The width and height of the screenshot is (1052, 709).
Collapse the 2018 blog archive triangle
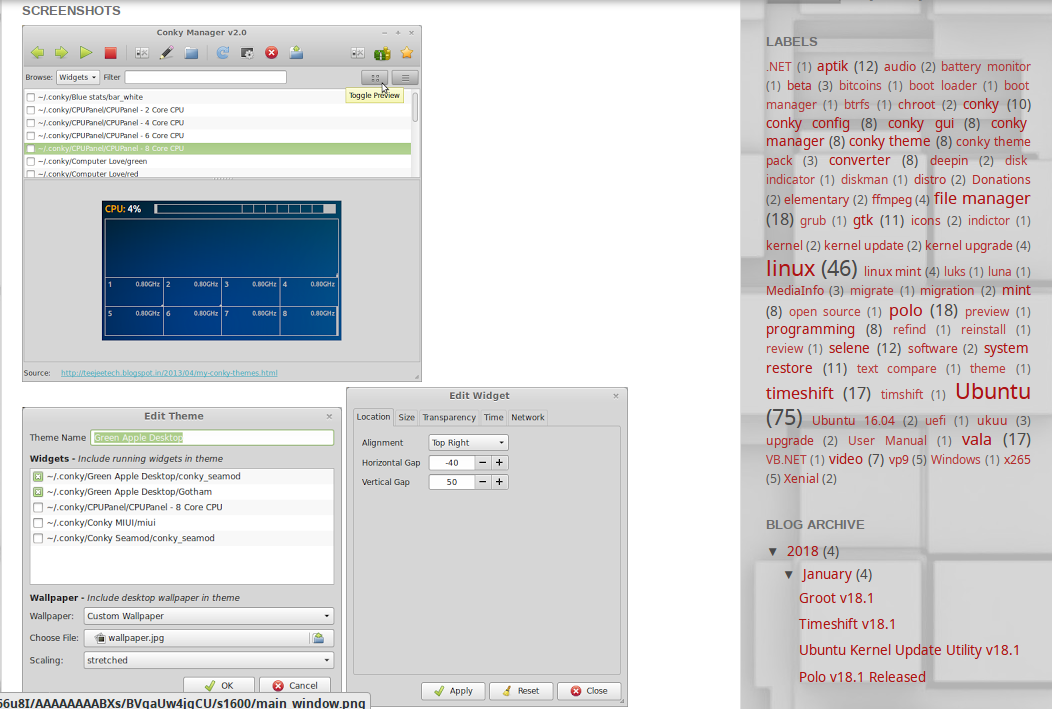[773, 551]
